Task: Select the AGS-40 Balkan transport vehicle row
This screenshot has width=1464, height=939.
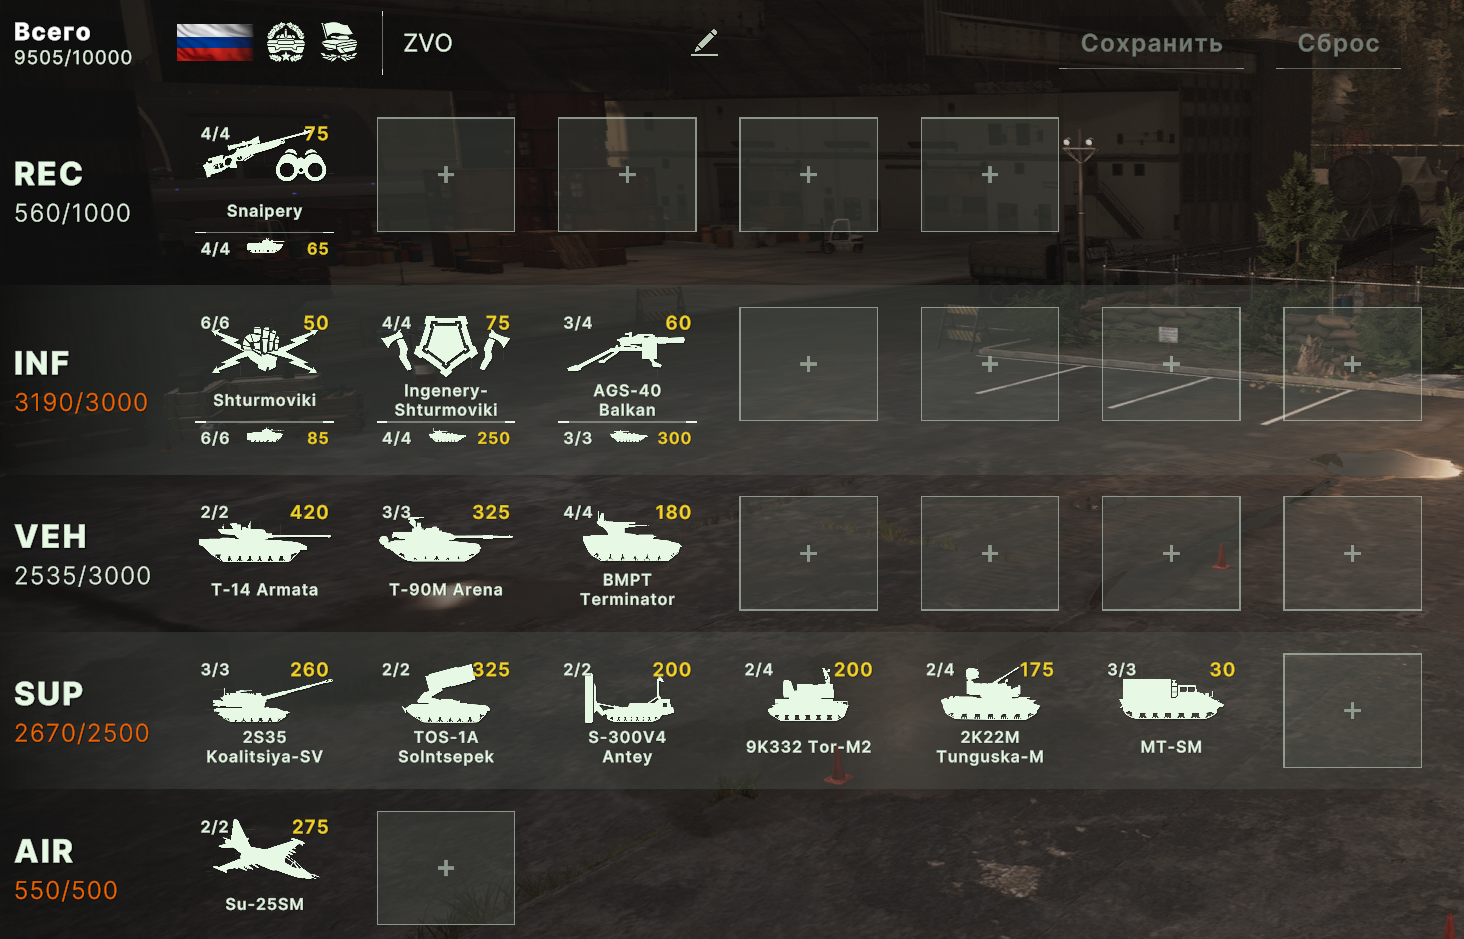Action: (x=627, y=438)
